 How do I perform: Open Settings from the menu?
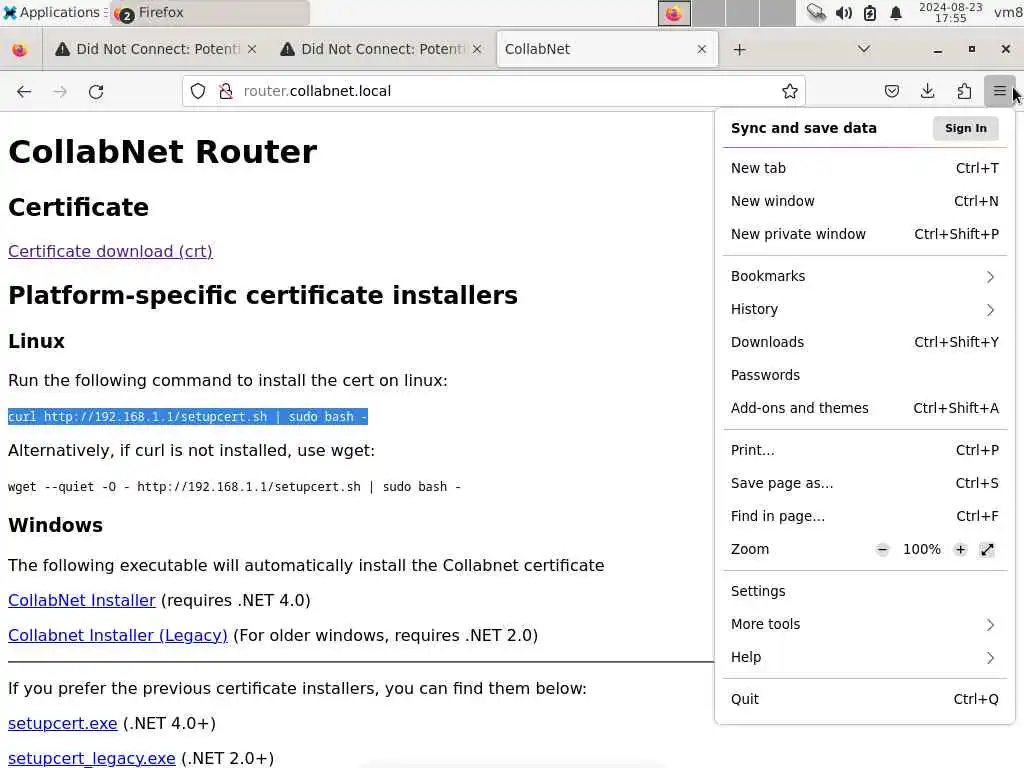point(865,592)
